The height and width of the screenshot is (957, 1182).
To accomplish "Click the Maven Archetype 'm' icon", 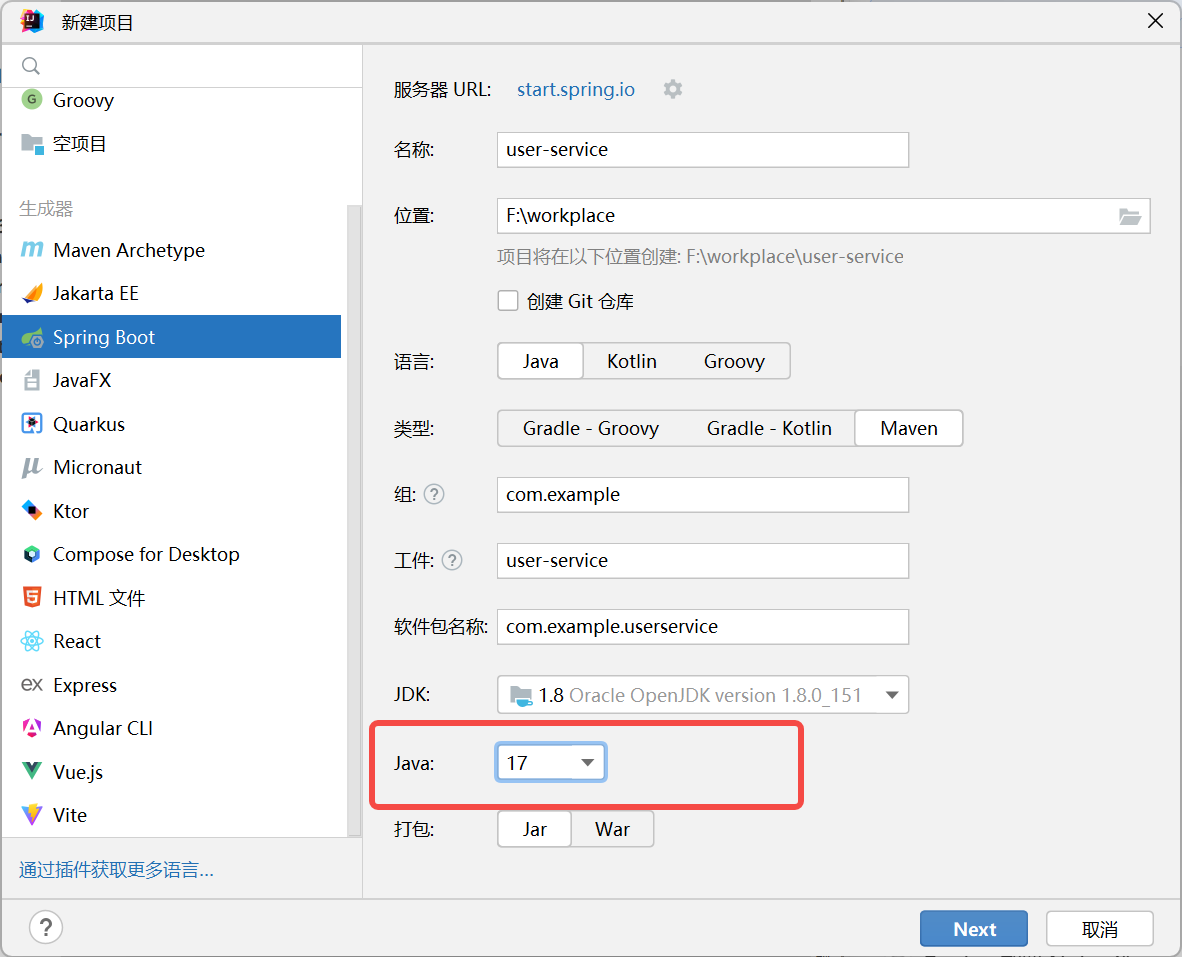I will tap(32, 249).
